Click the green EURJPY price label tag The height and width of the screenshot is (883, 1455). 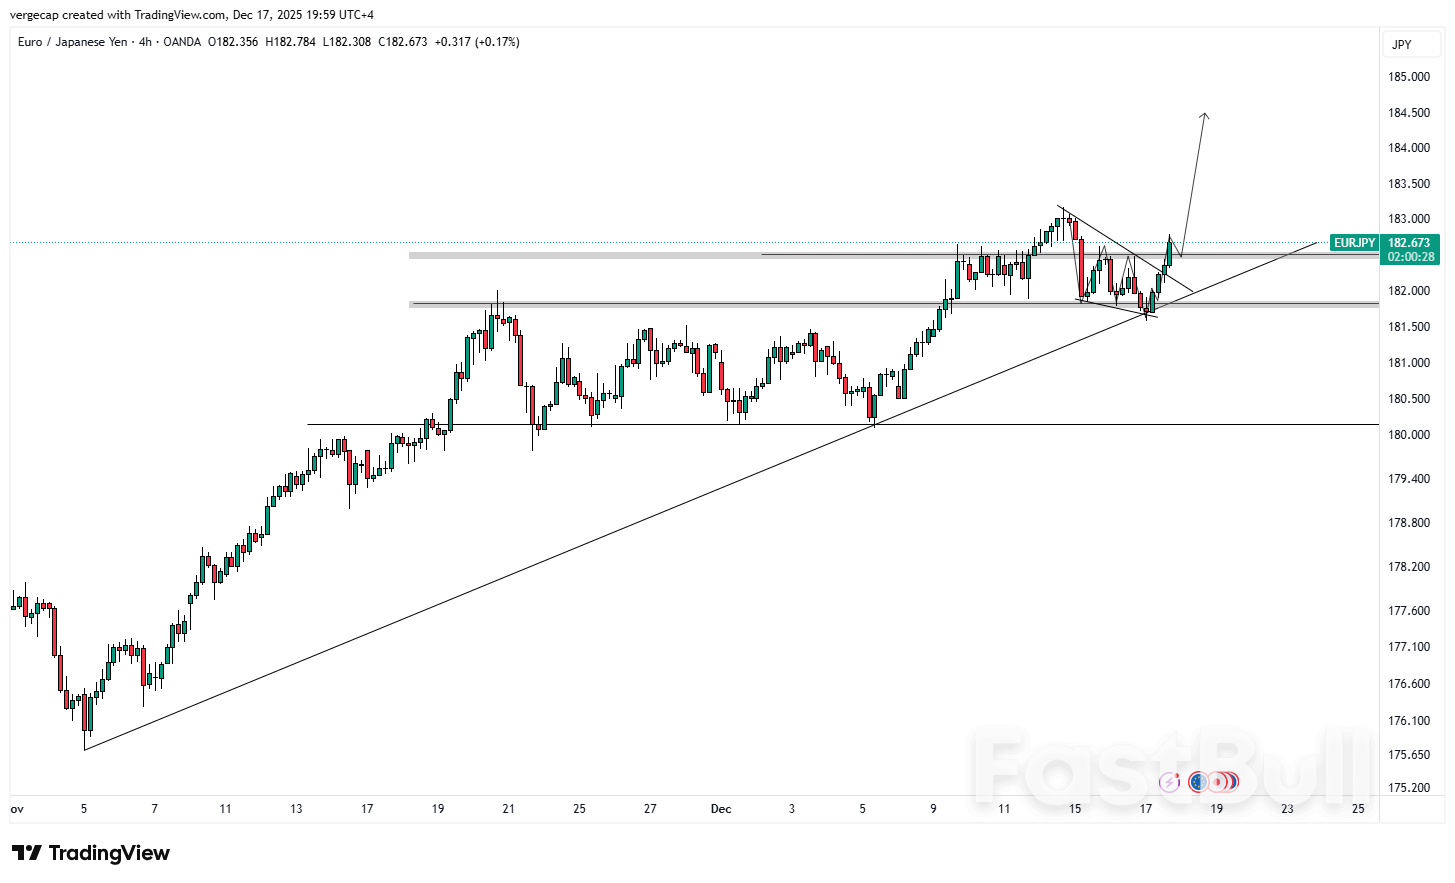click(x=1354, y=243)
